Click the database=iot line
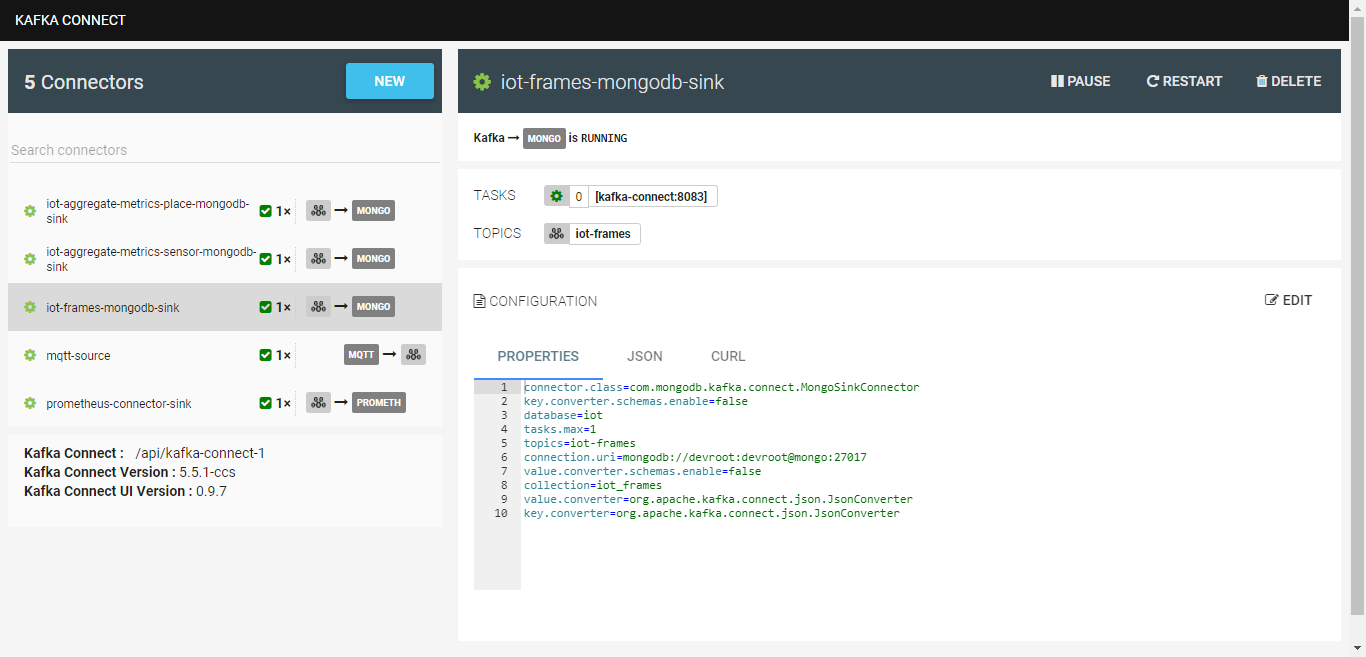This screenshot has width=1366, height=657. pyautogui.click(x=563, y=415)
